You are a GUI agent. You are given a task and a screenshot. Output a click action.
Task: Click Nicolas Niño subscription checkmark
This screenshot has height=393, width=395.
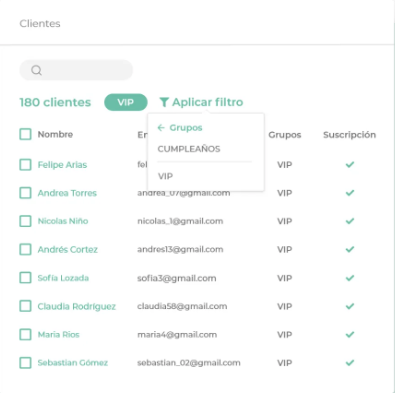click(350, 221)
